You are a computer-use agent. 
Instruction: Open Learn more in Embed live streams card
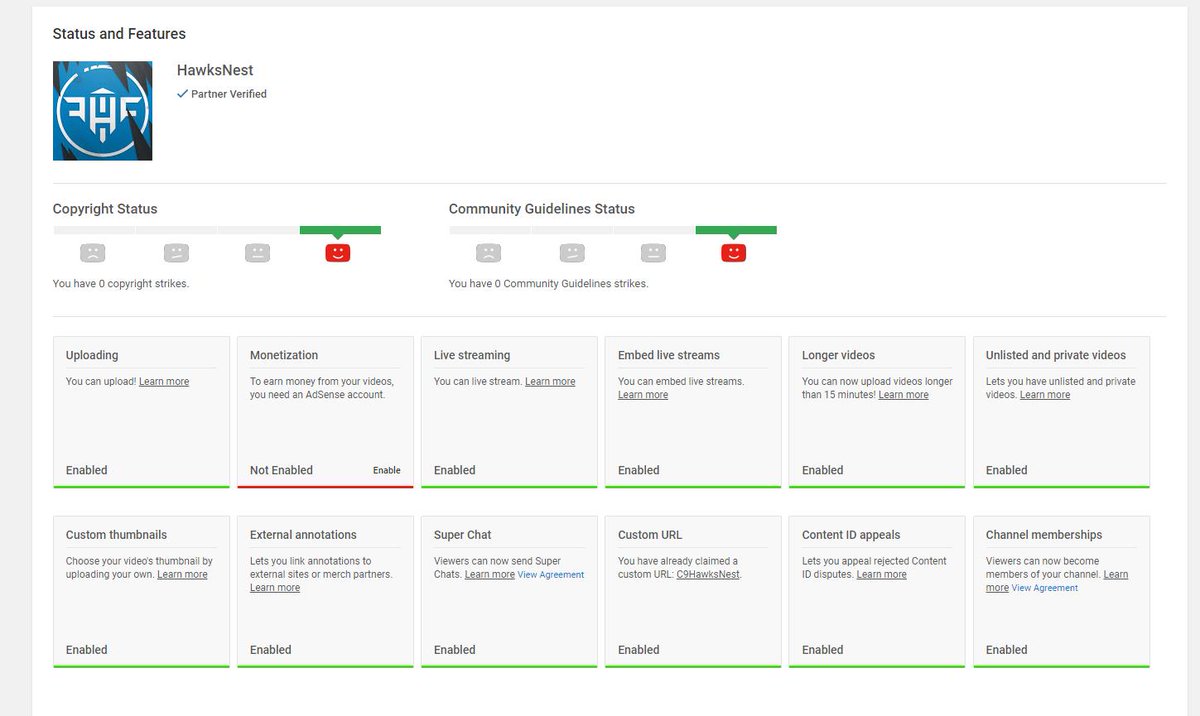click(643, 395)
